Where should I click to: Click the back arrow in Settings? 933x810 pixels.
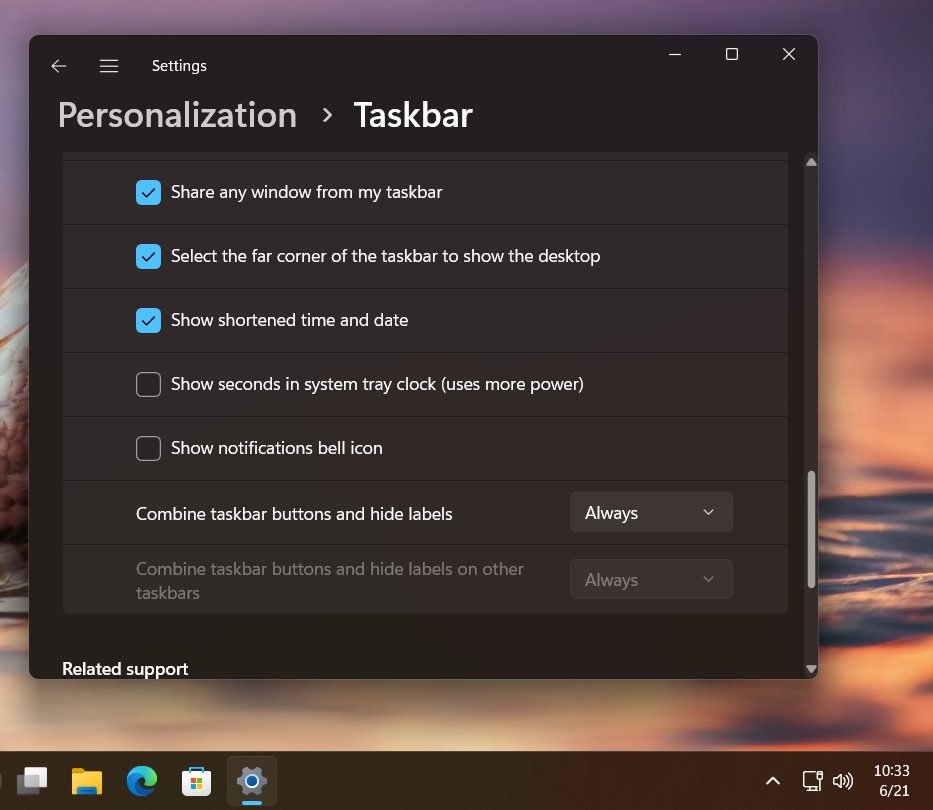coord(58,65)
